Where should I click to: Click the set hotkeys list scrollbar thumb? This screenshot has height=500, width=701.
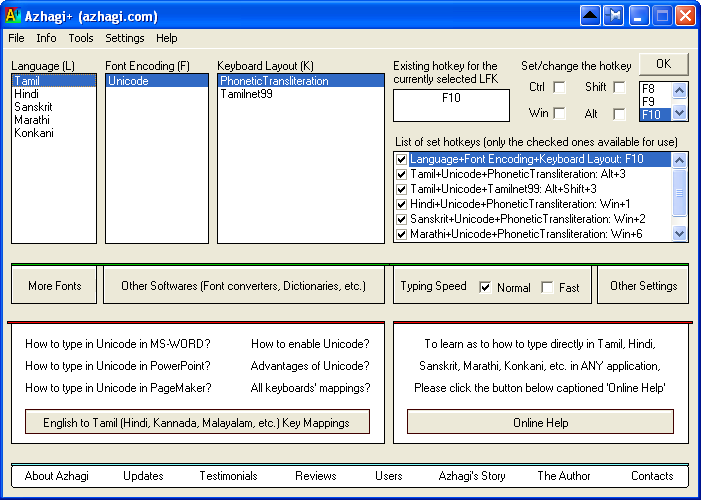(680, 193)
